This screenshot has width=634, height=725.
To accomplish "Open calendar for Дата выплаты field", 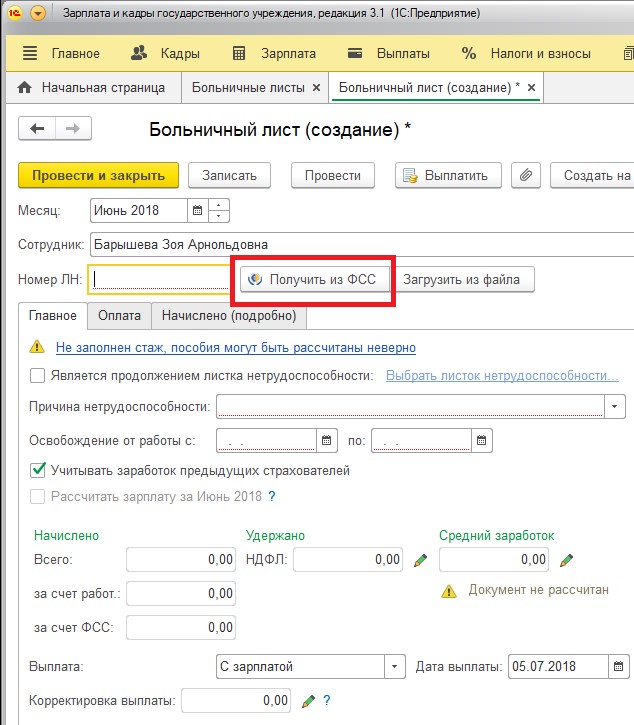I will [x=620, y=667].
